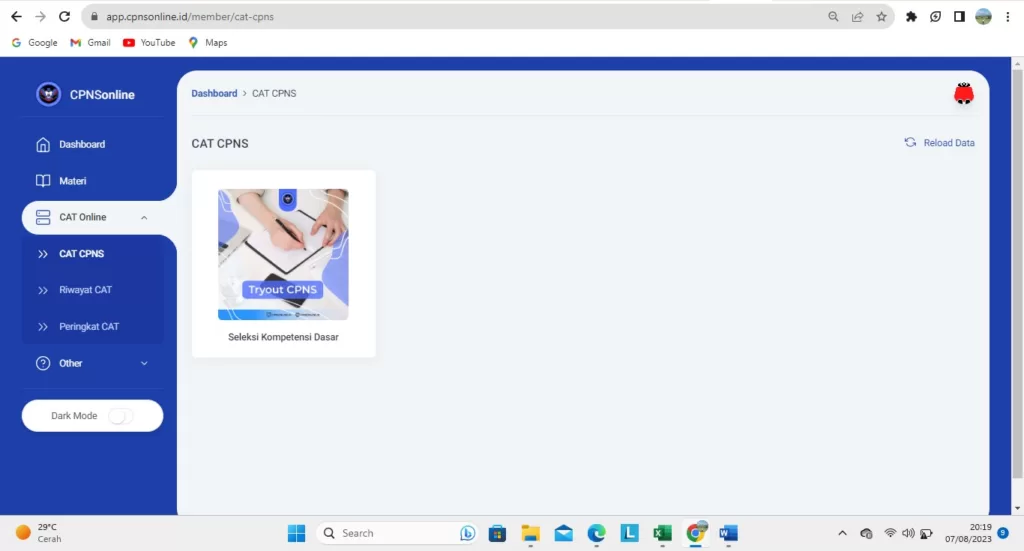
Task: Open the YouTube bookmark
Action: (x=149, y=43)
